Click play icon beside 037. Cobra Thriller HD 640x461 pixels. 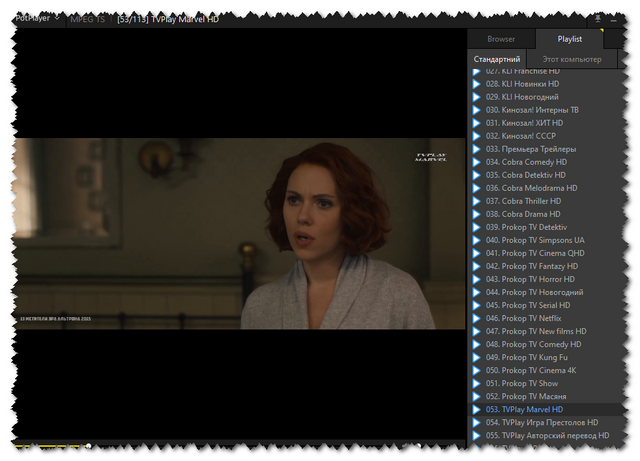[x=476, y=201]
